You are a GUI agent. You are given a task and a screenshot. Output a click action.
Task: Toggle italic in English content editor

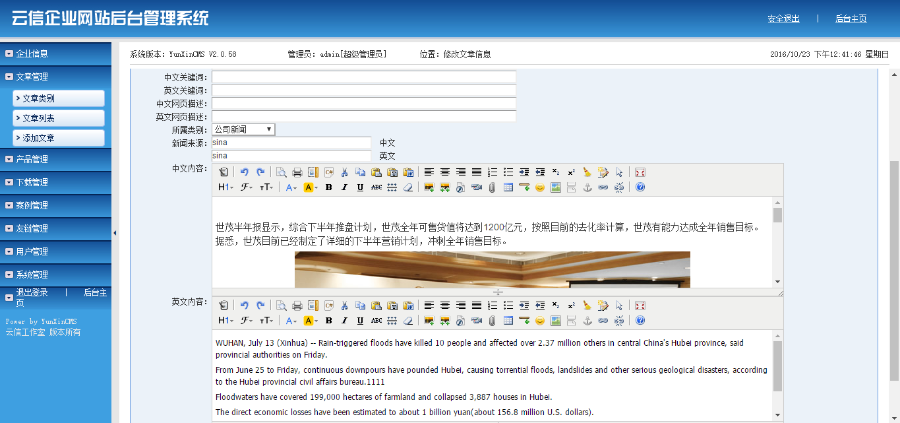(344, 320)
